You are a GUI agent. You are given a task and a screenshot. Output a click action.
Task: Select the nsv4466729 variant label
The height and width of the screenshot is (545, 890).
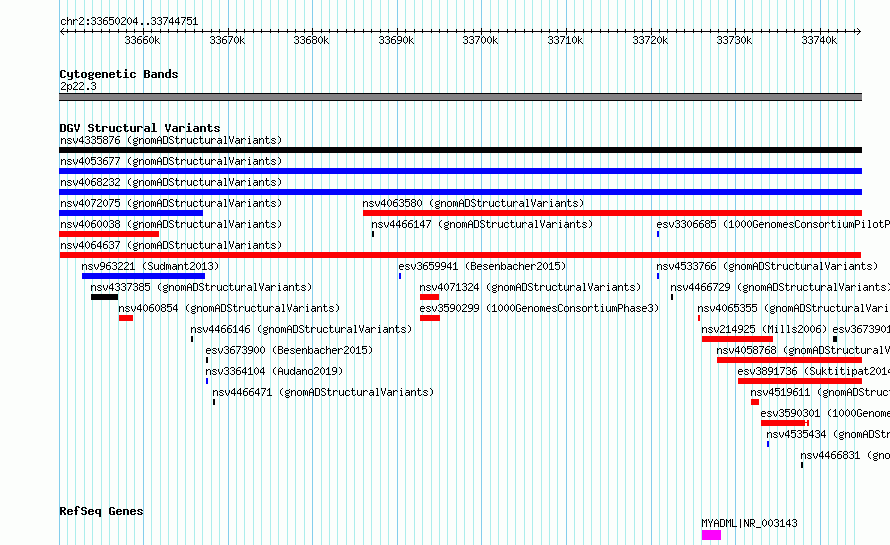(x=780, y=287)
